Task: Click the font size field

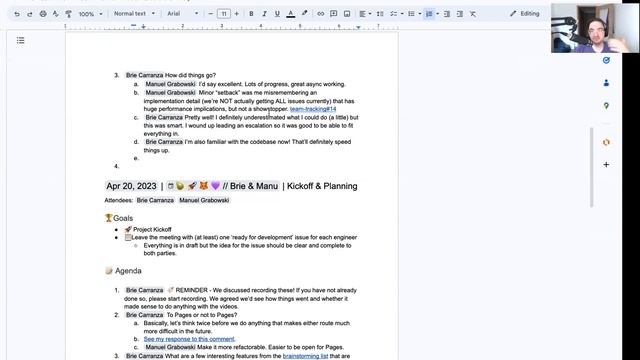Action: [x=224, y=14]
